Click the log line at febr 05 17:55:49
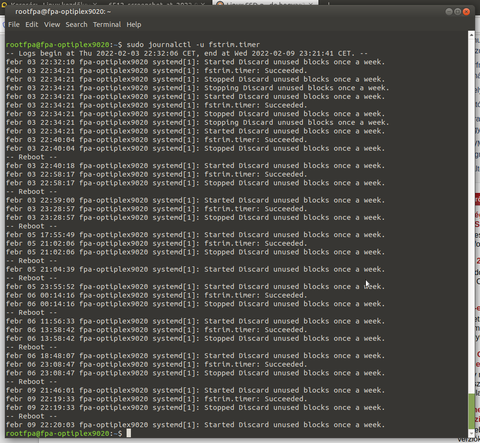Image resolution: width=480 pixels, height=443 pixels. 195,235
